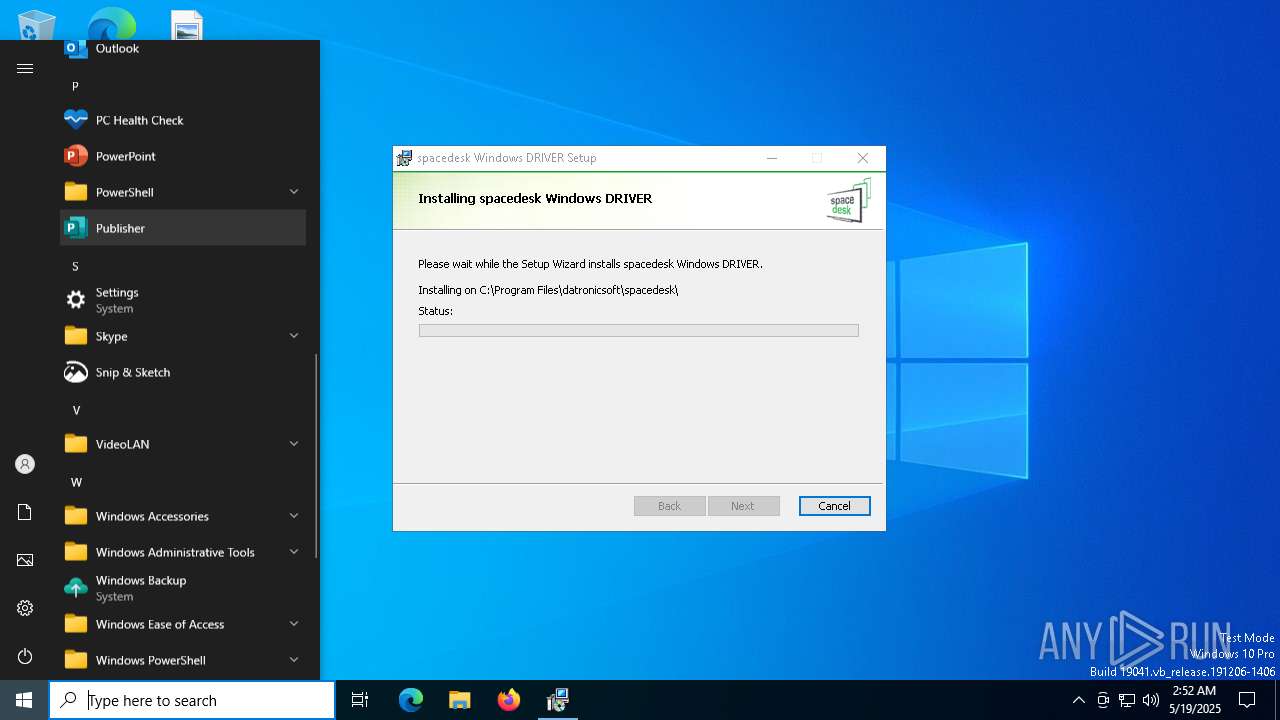Click the disabled Back button

click(669, 506)
